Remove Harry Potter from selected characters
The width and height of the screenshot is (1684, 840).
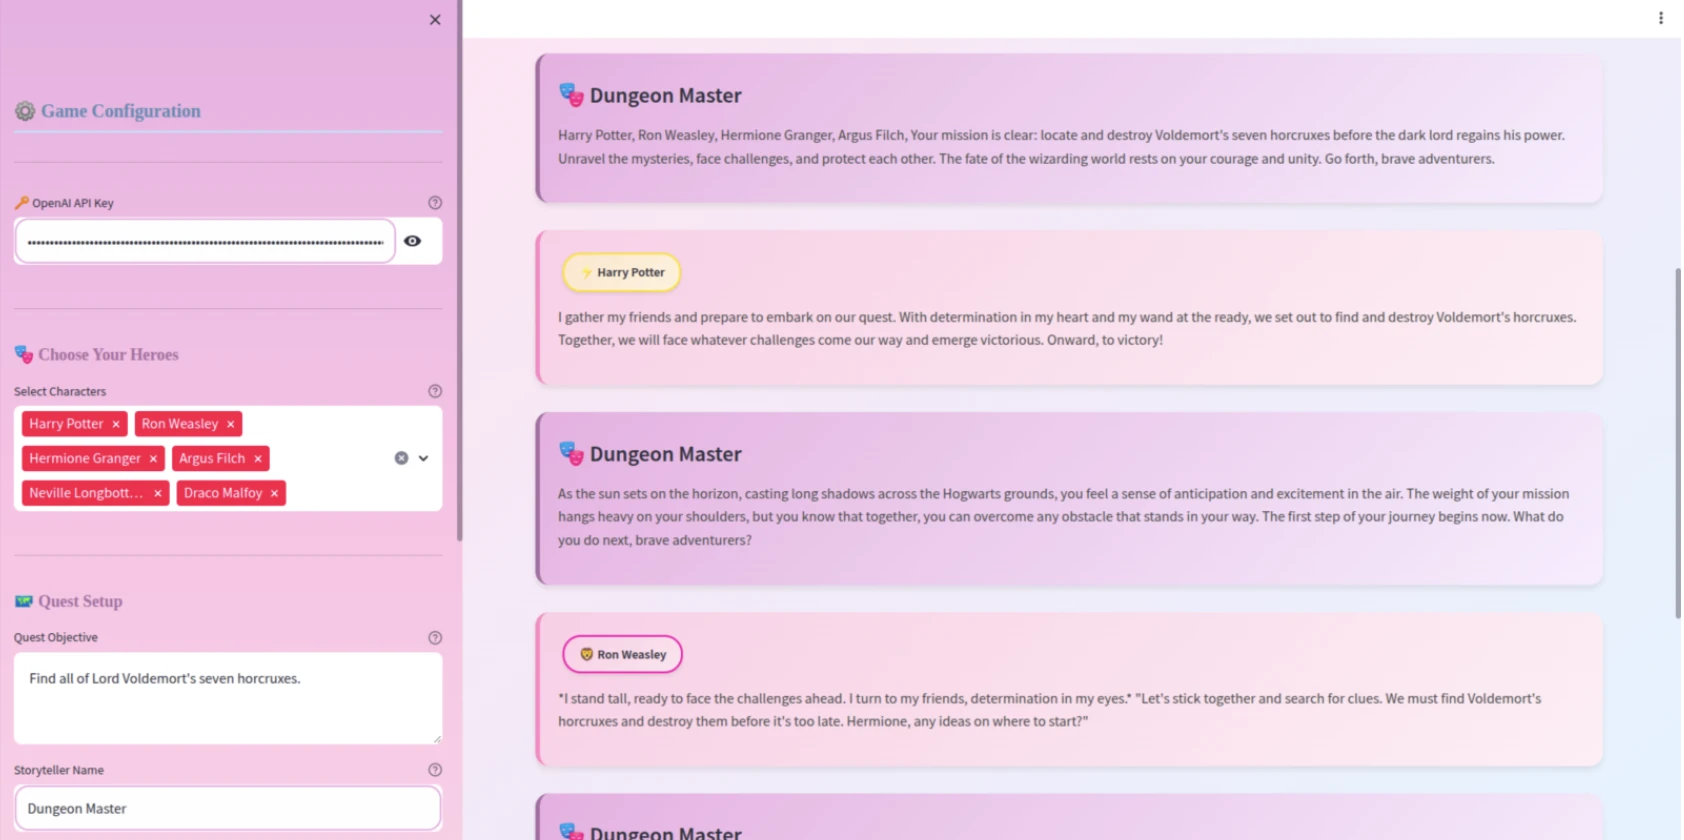[x=116, y=424]
